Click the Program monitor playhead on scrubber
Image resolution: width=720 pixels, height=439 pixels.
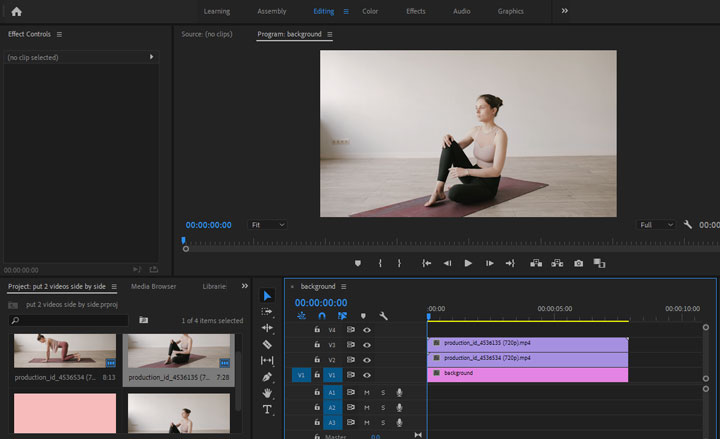tap(183, 240)
